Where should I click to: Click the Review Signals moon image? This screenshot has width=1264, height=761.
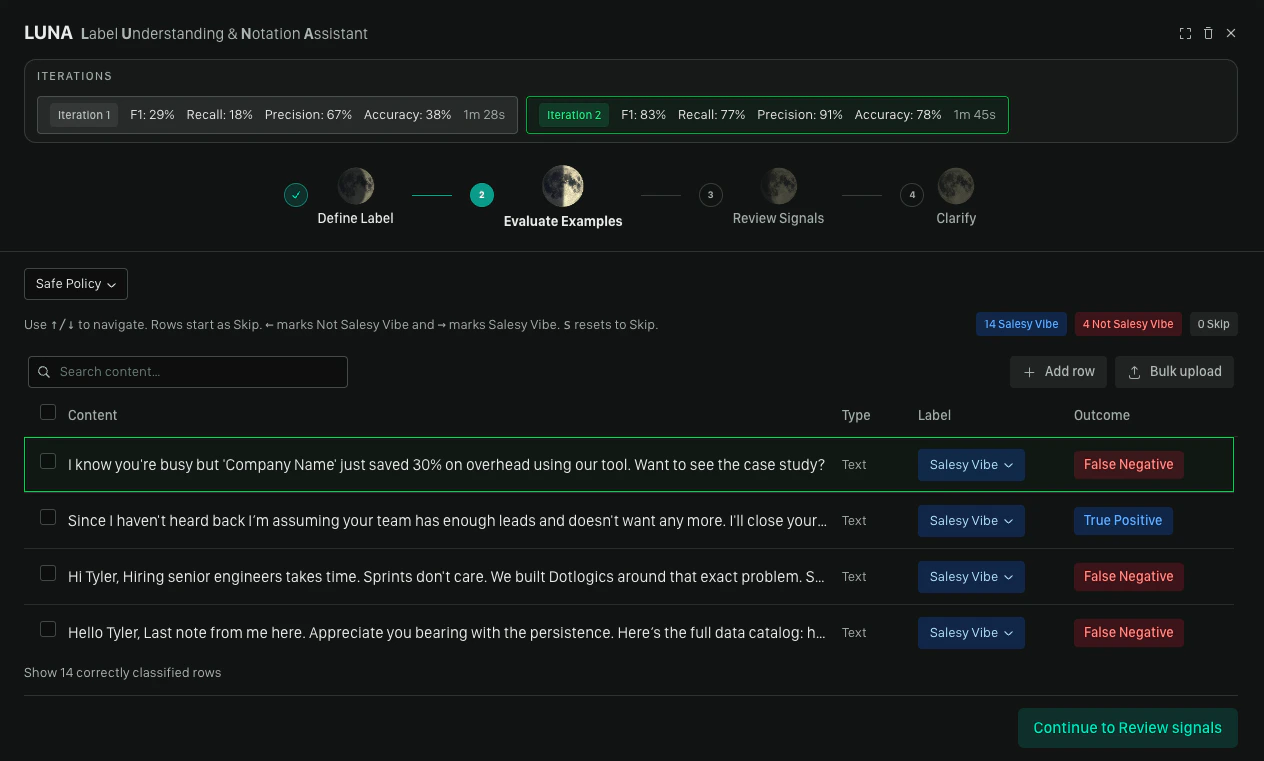(x=778, y=186)
